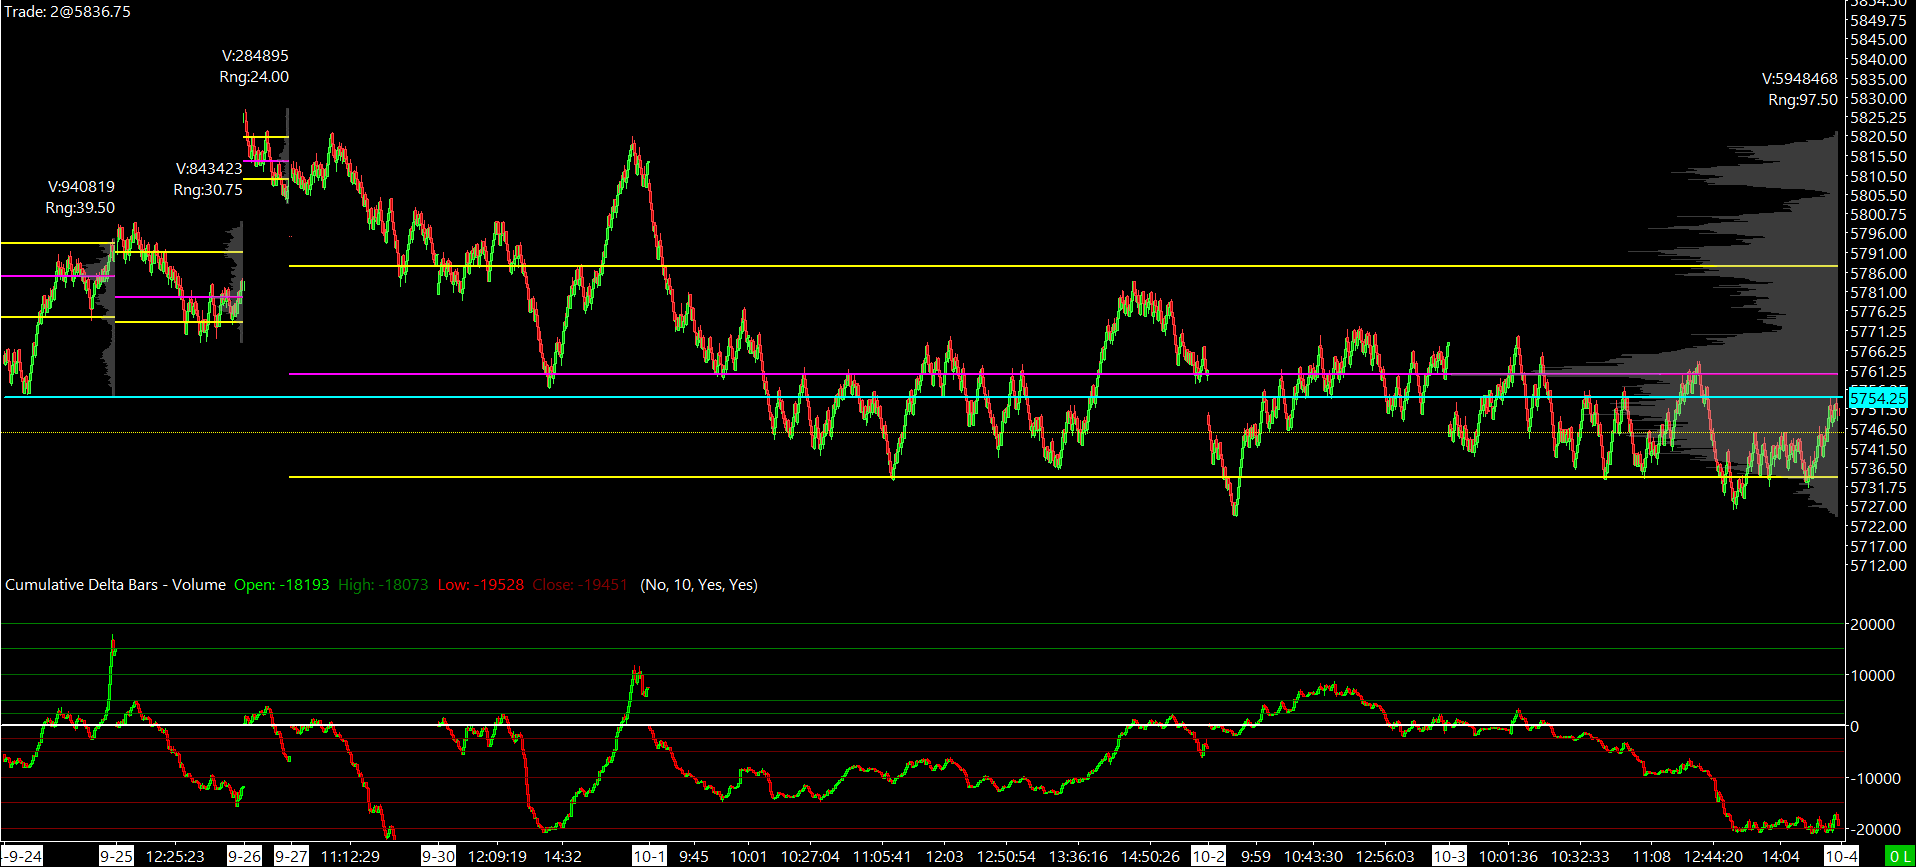The width and height of the screenshot is (1916, 867).
Task: Click the 10-3 date marker
Action: coord(1449,856)
